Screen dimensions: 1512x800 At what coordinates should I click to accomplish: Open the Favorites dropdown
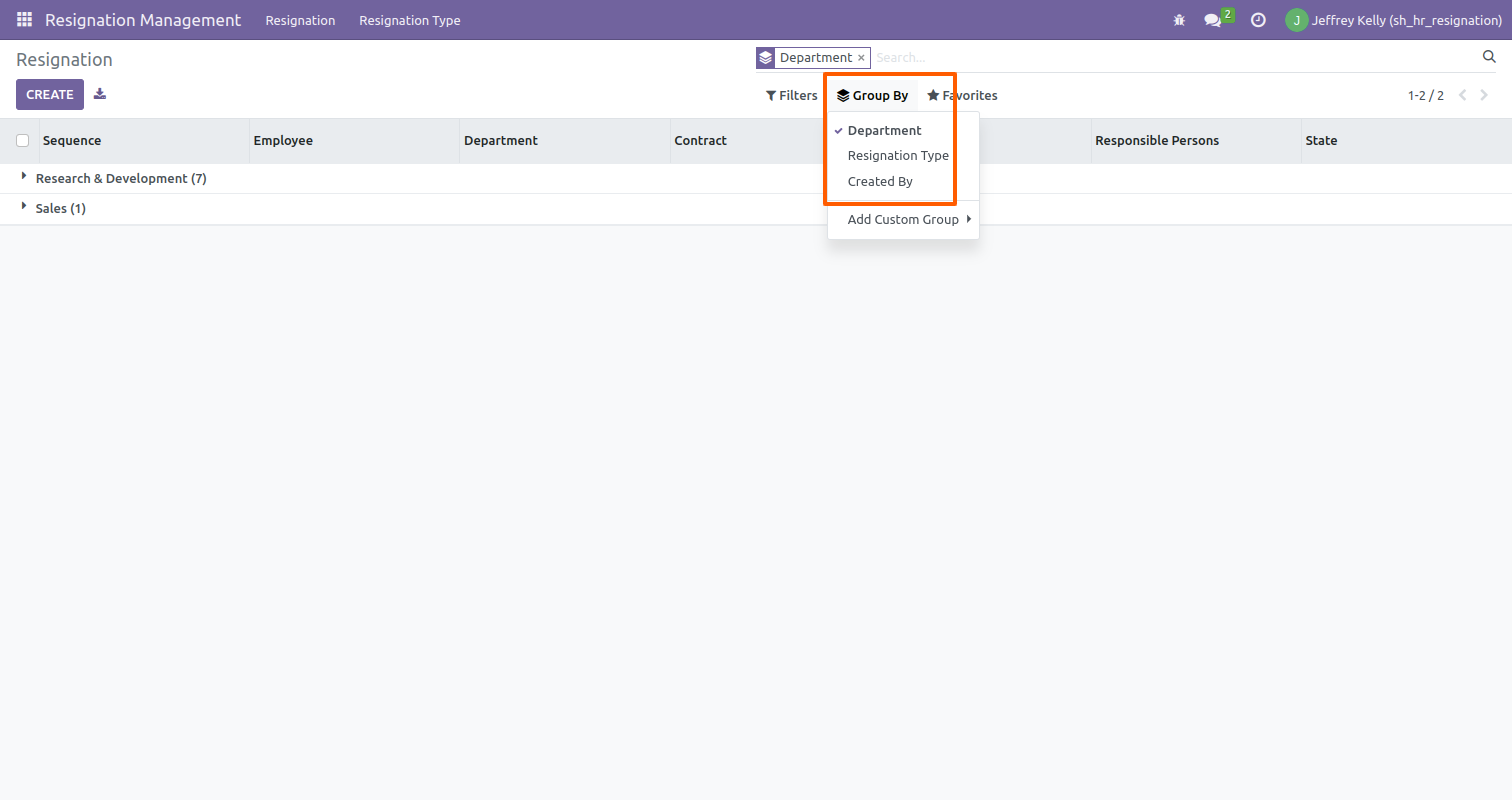tap(962, 95)
